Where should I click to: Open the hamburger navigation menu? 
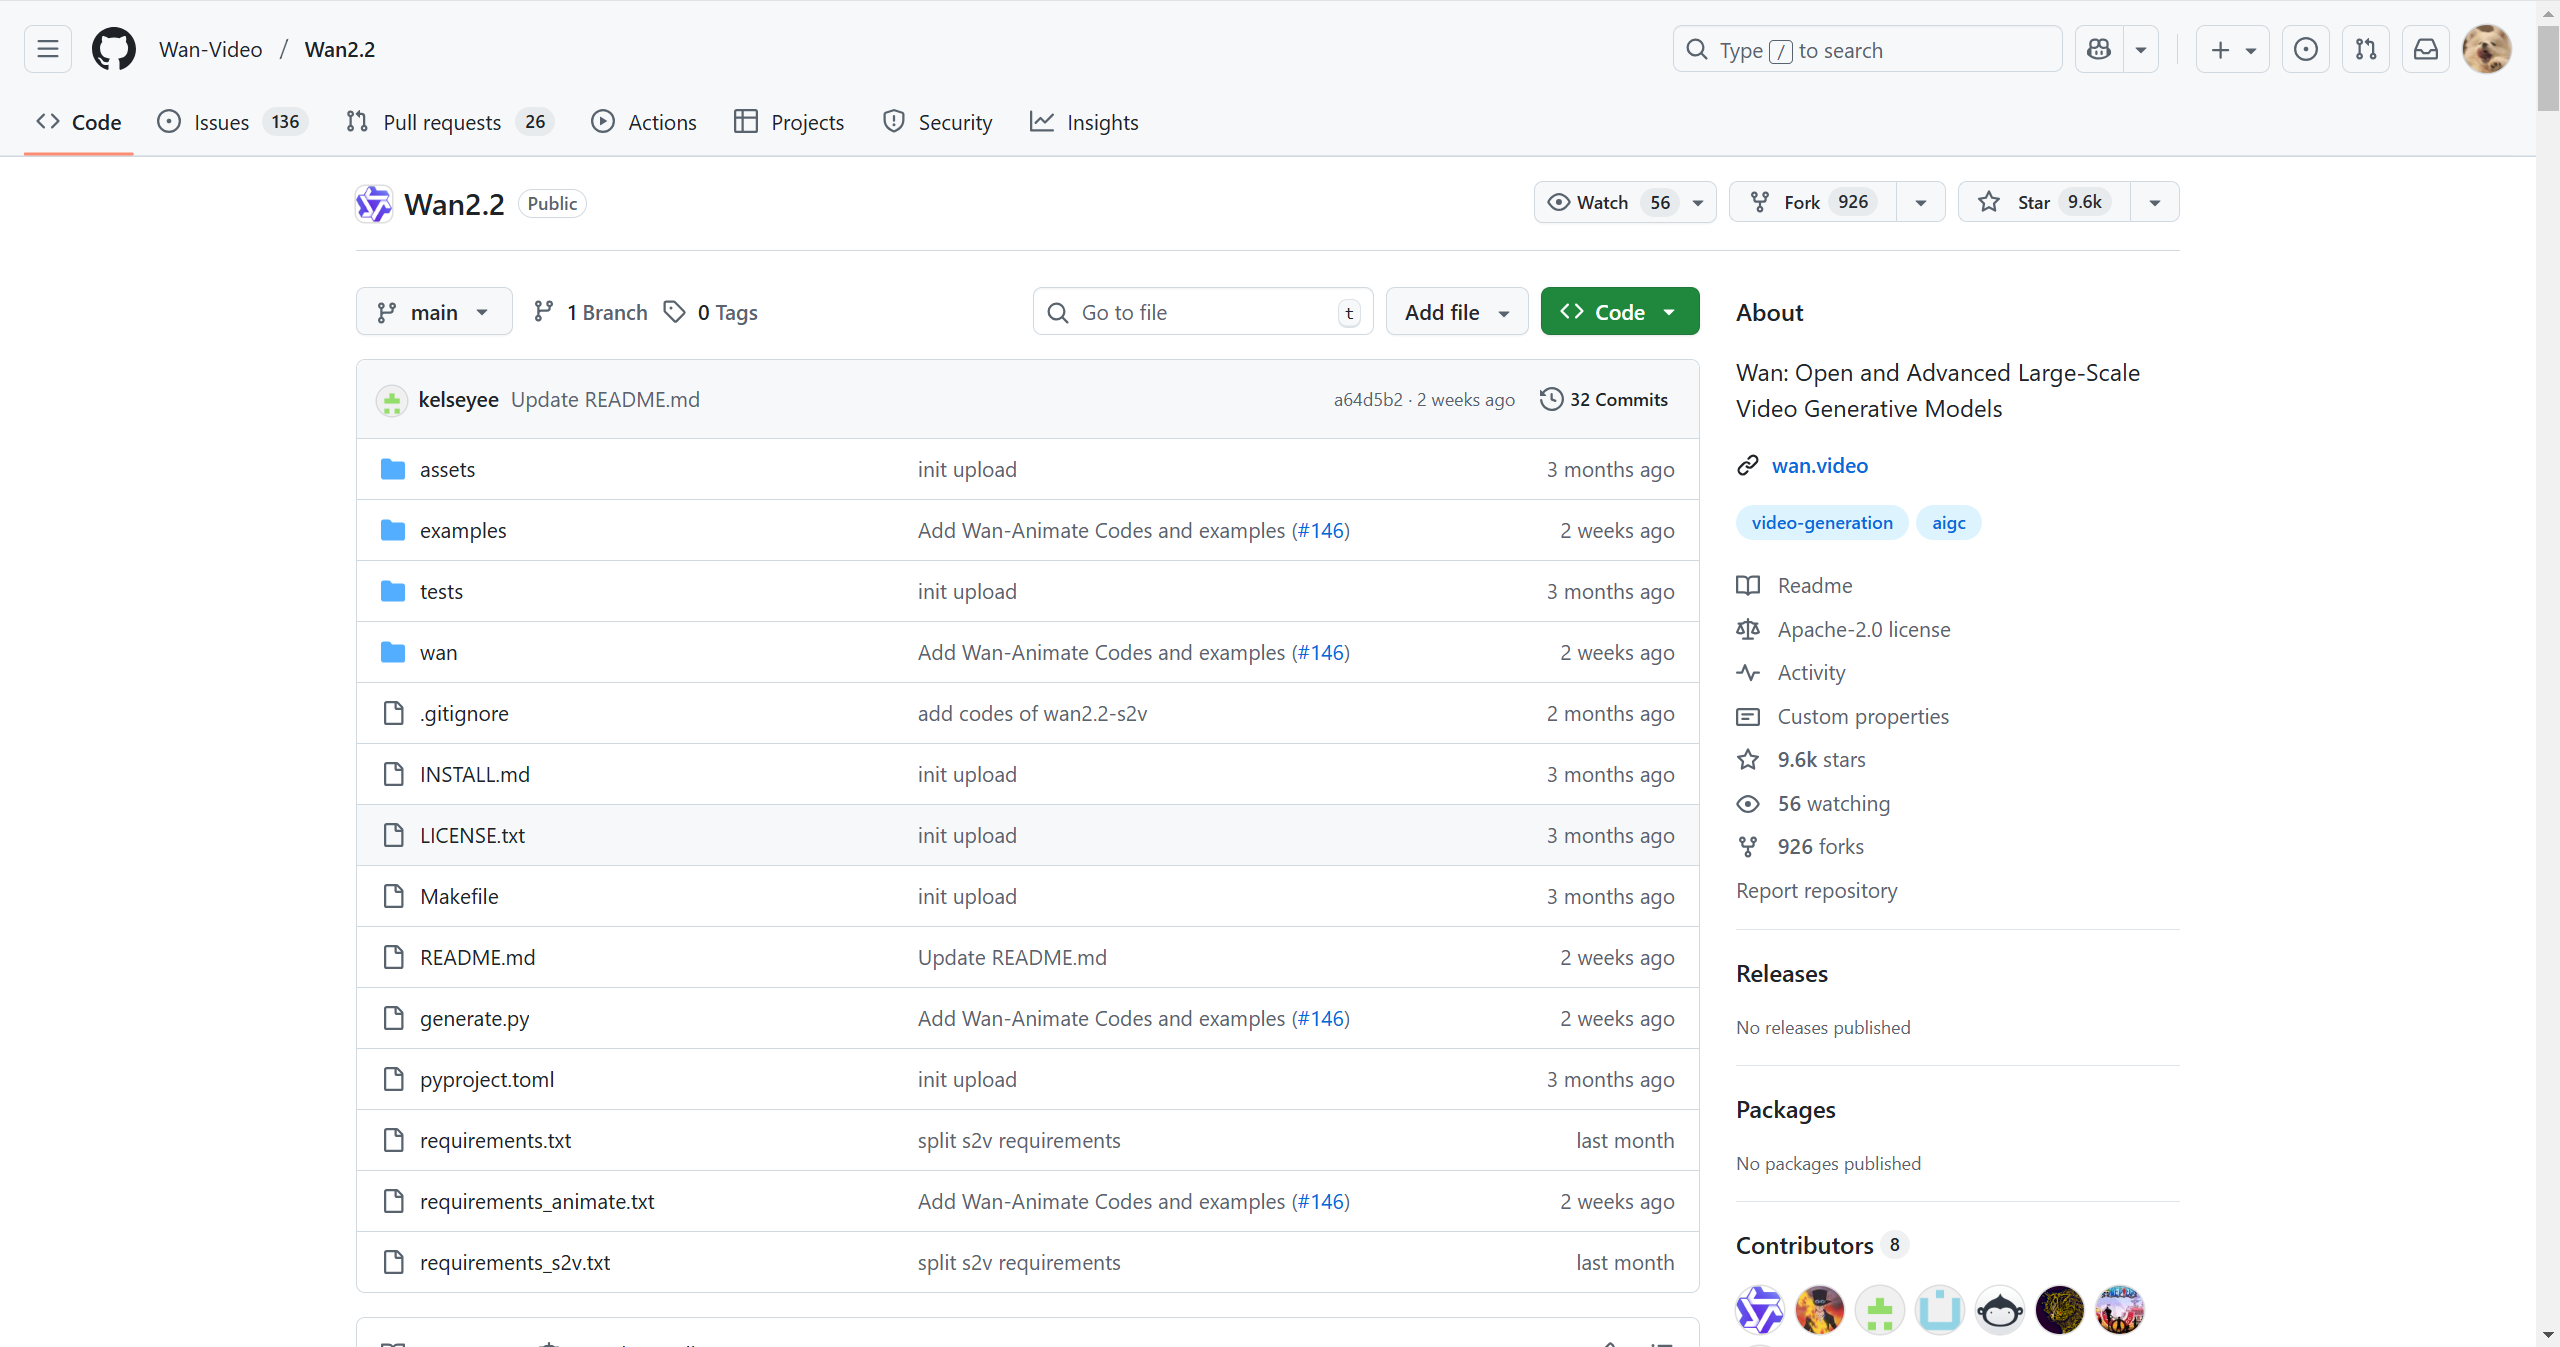click(47, 49)
